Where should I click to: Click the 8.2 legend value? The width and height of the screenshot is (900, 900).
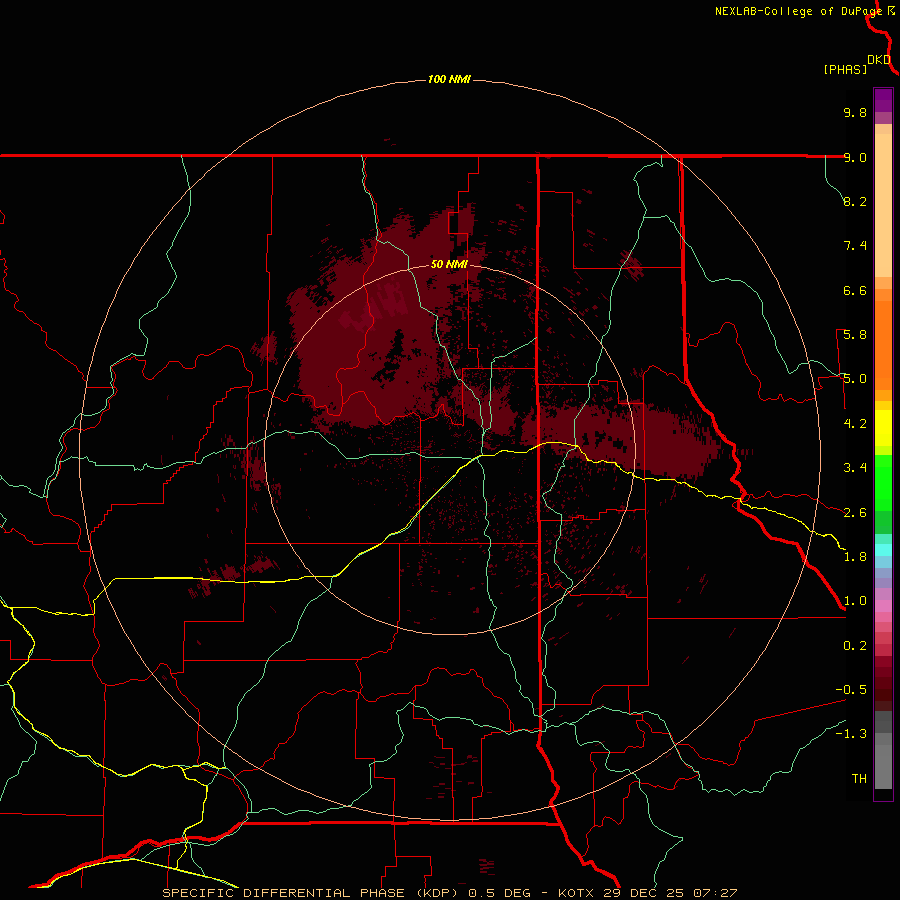pyautogui.click(x=855, y=201)
